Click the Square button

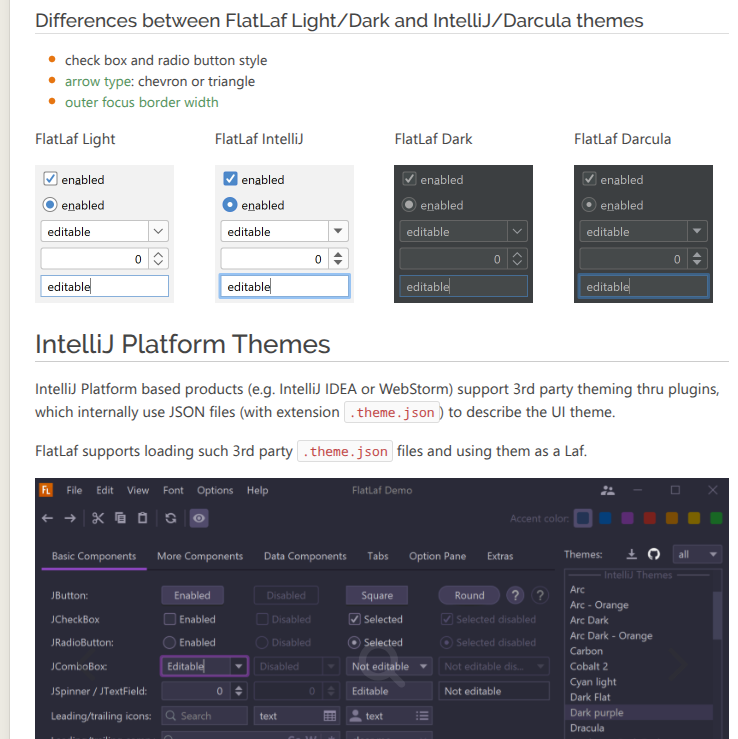point(377,595)
